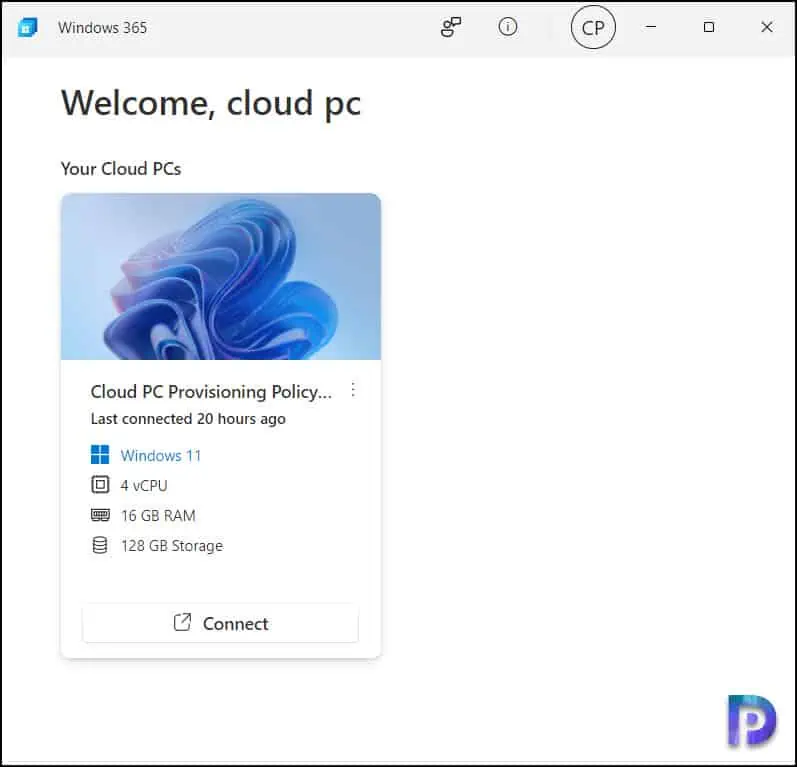Click the Cloud PC Provisioning Policy title

pos(211,392)
